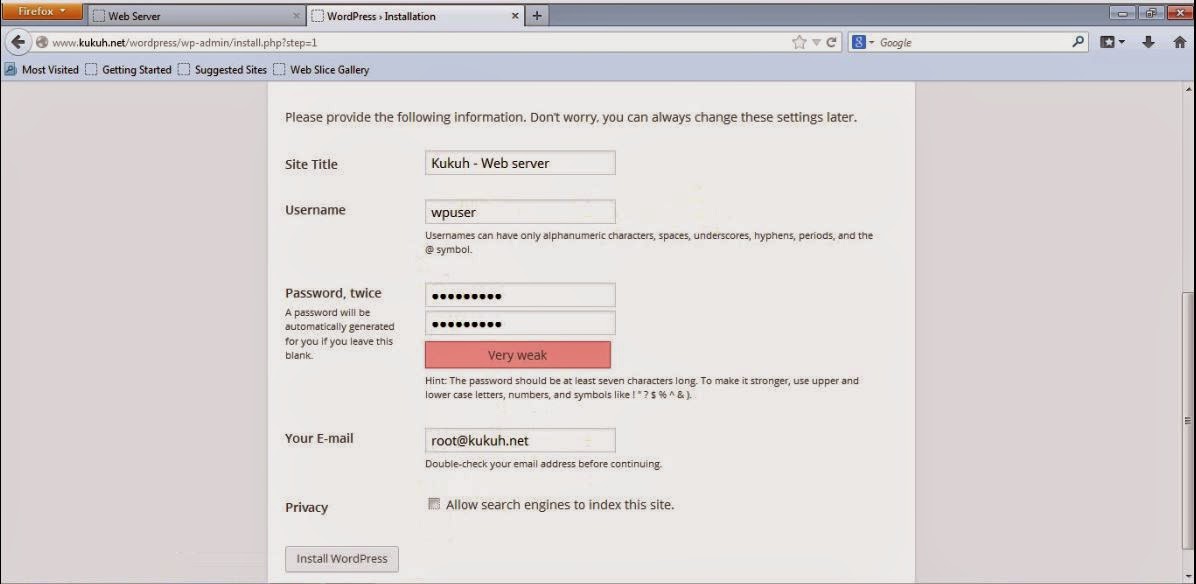Screen dimensions: 1196x584
Task: Open the Bookmarks menu icon
Action: coord(1112,43)
